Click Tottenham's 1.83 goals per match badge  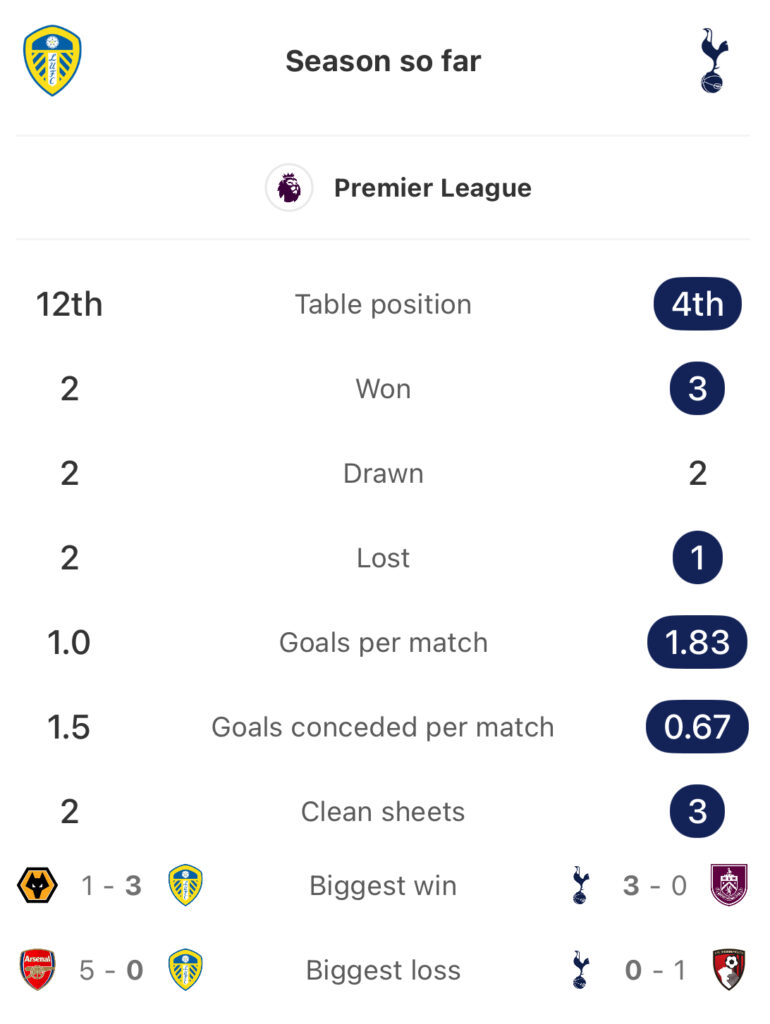coord(697,642)
